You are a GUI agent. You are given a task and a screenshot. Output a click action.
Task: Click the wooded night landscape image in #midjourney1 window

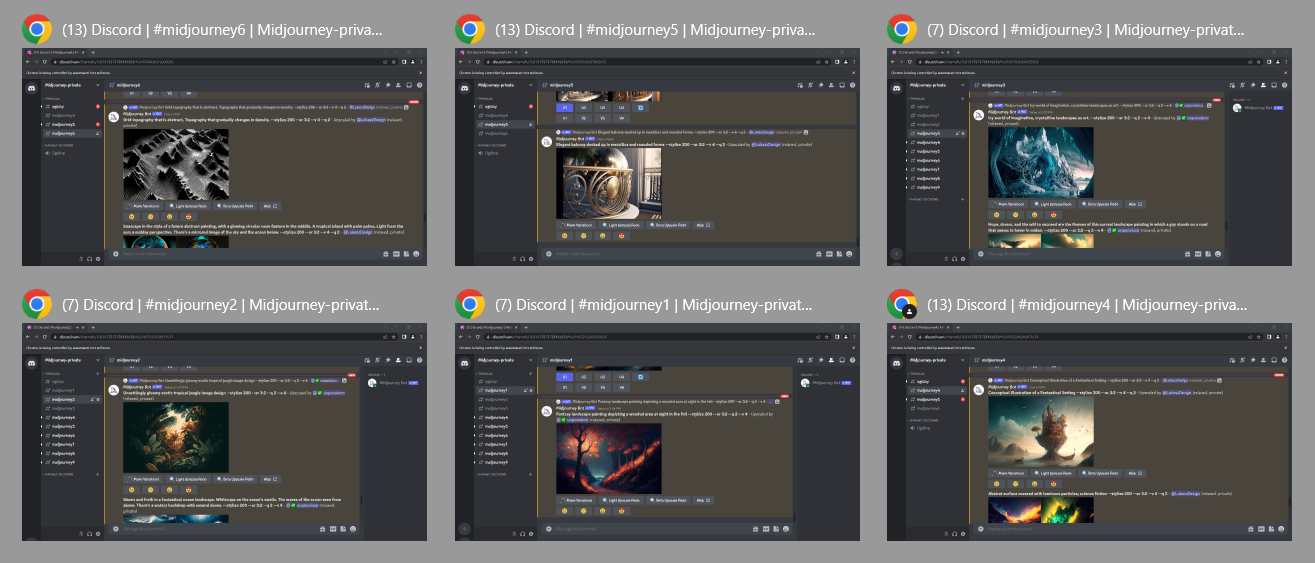pos(608,458)
